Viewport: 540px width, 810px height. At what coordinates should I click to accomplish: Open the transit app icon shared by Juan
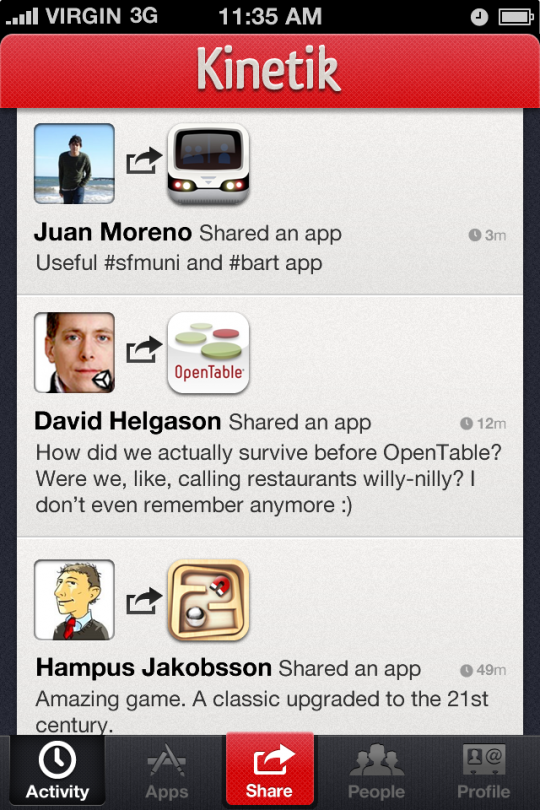tap(208, 164)
